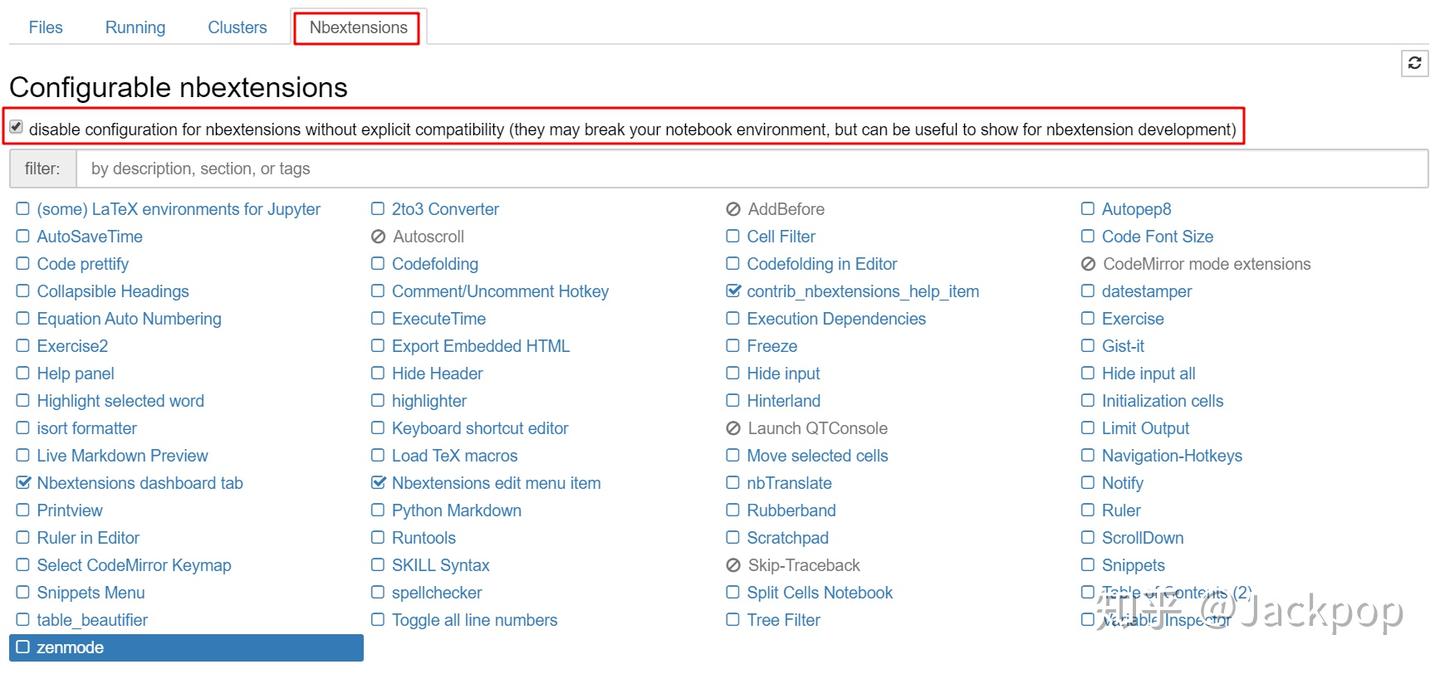Go to the Clusters tab

click(x=237, y=27)
